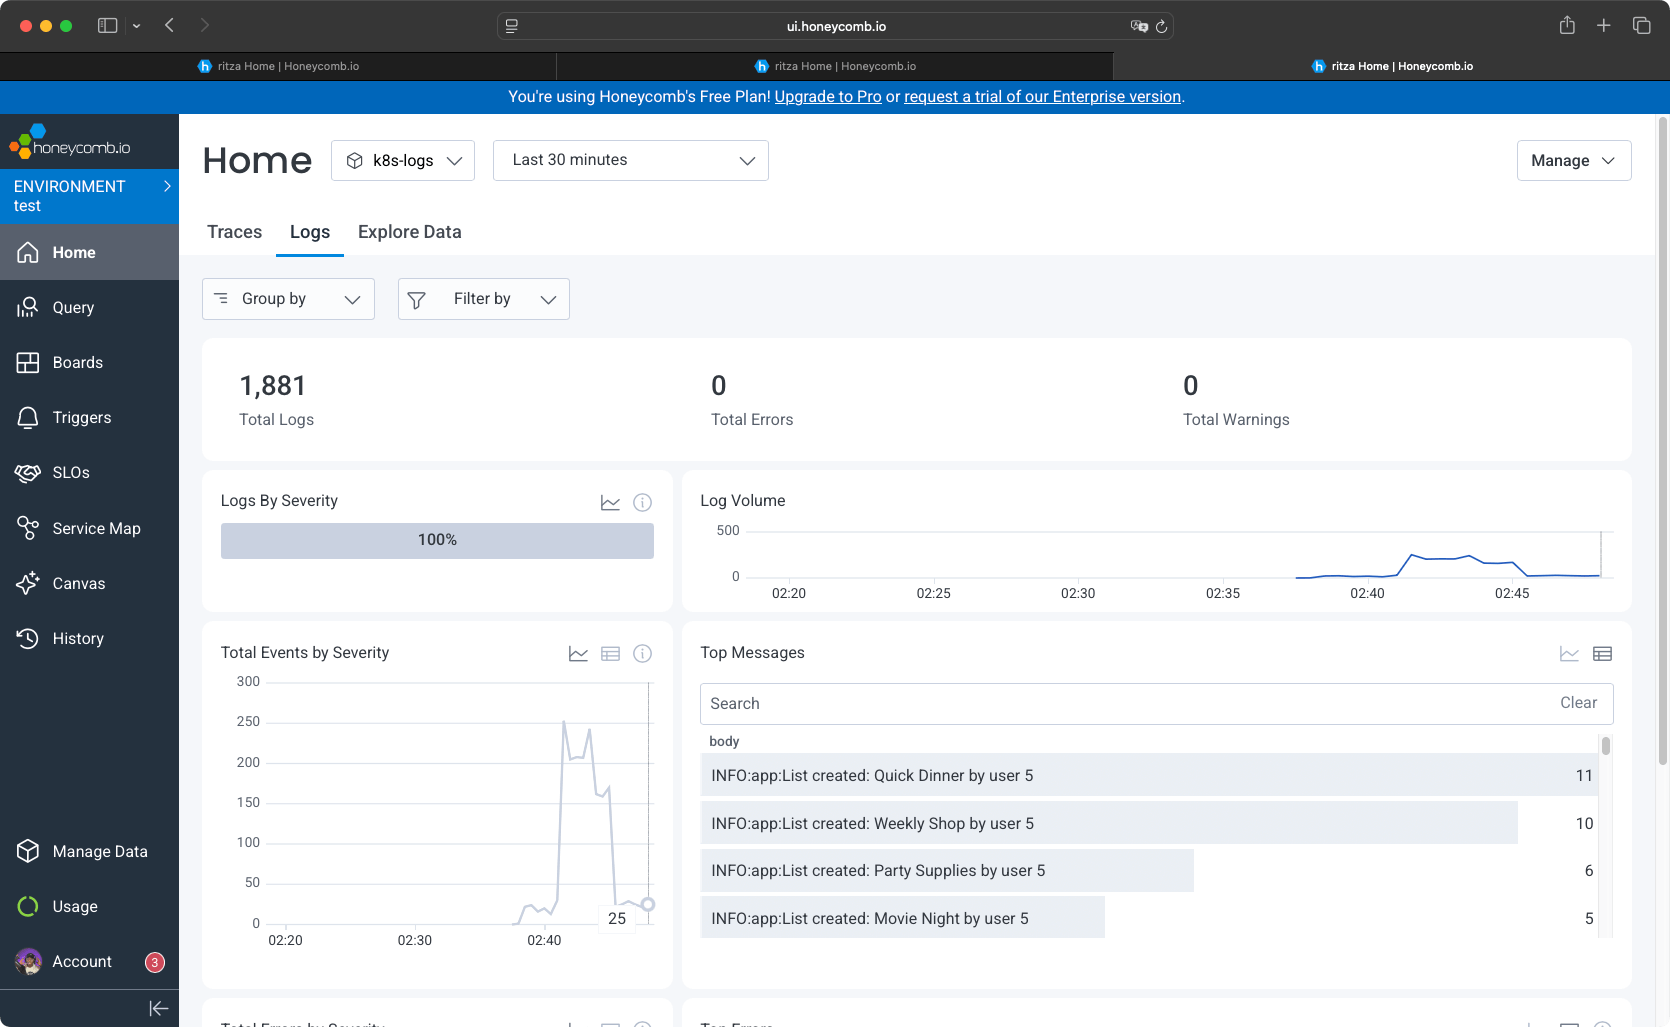
Task: Click the Top Messages search field
Action: click(1120, 704)
